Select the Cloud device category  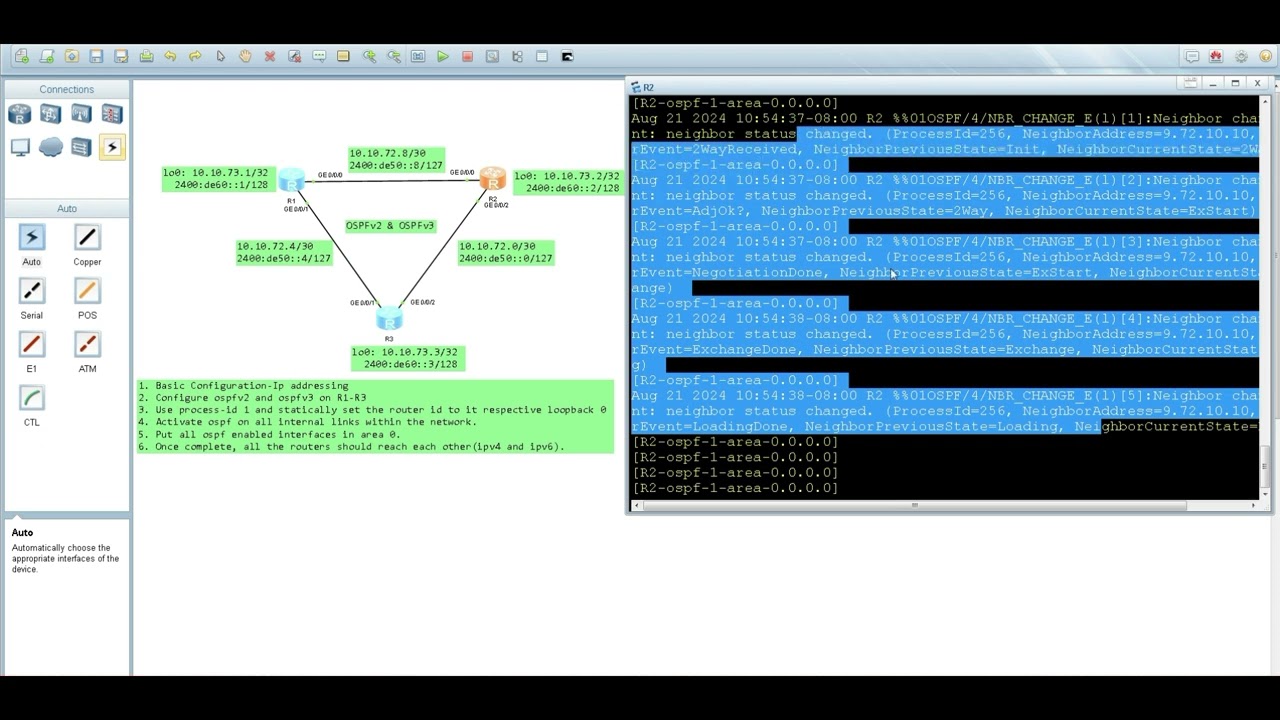coord(50,148)
